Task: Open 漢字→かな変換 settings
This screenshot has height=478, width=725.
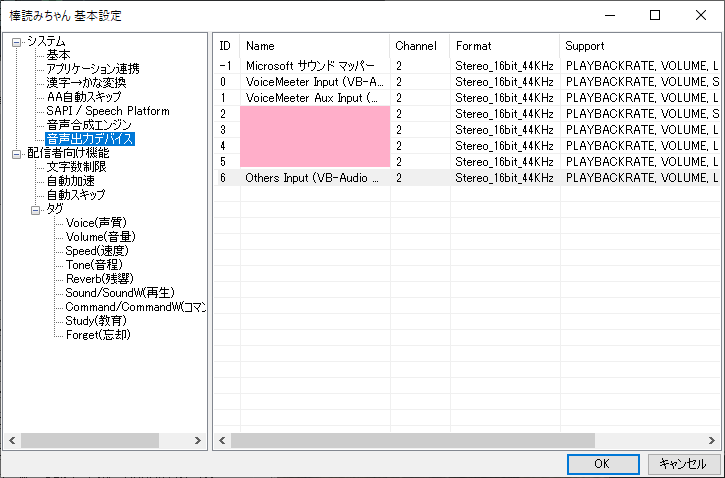Action: coord(86,83)
